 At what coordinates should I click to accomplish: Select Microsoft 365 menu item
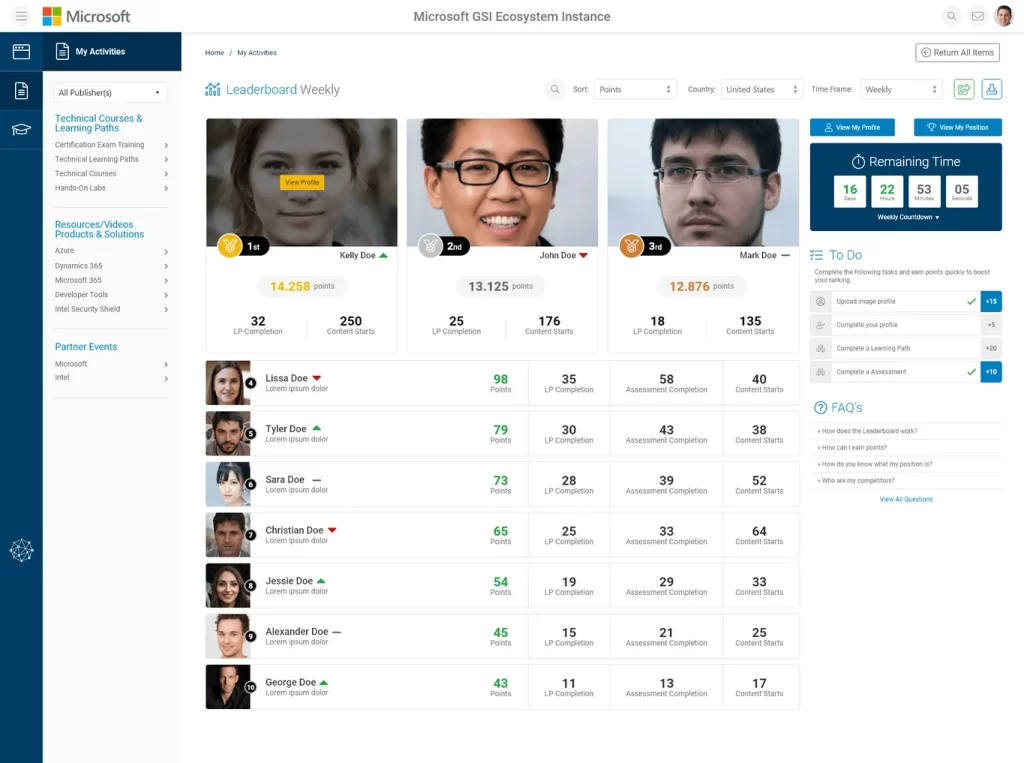[78, 280]
